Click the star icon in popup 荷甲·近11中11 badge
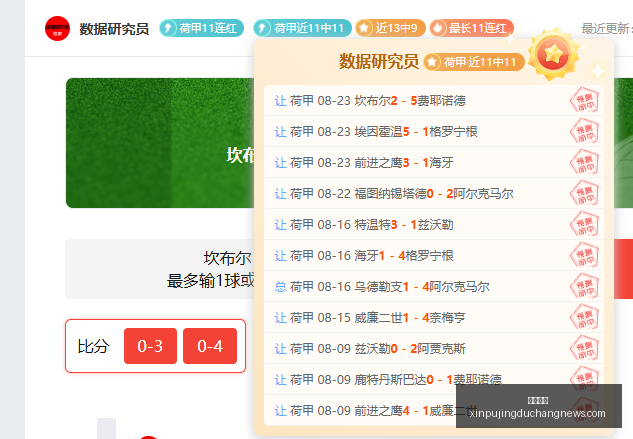Screen dimensions: 633x439 click(x=432, y=62)
